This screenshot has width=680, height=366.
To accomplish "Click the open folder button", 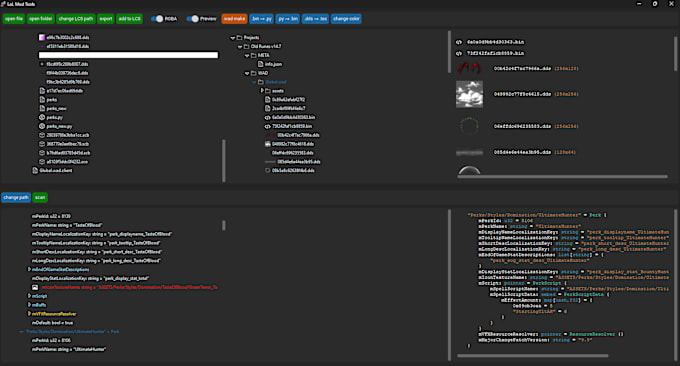I will tap(41, 19).
